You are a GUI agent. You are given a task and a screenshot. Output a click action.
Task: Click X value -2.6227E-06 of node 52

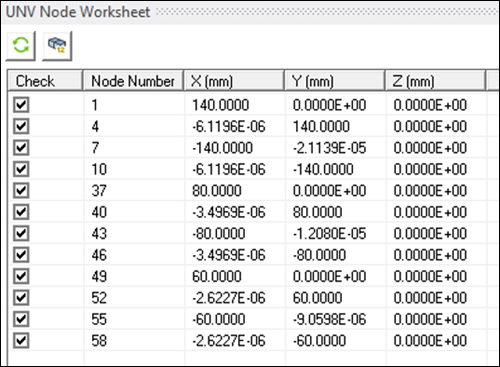pyautogui.click(x=229, y=298)
